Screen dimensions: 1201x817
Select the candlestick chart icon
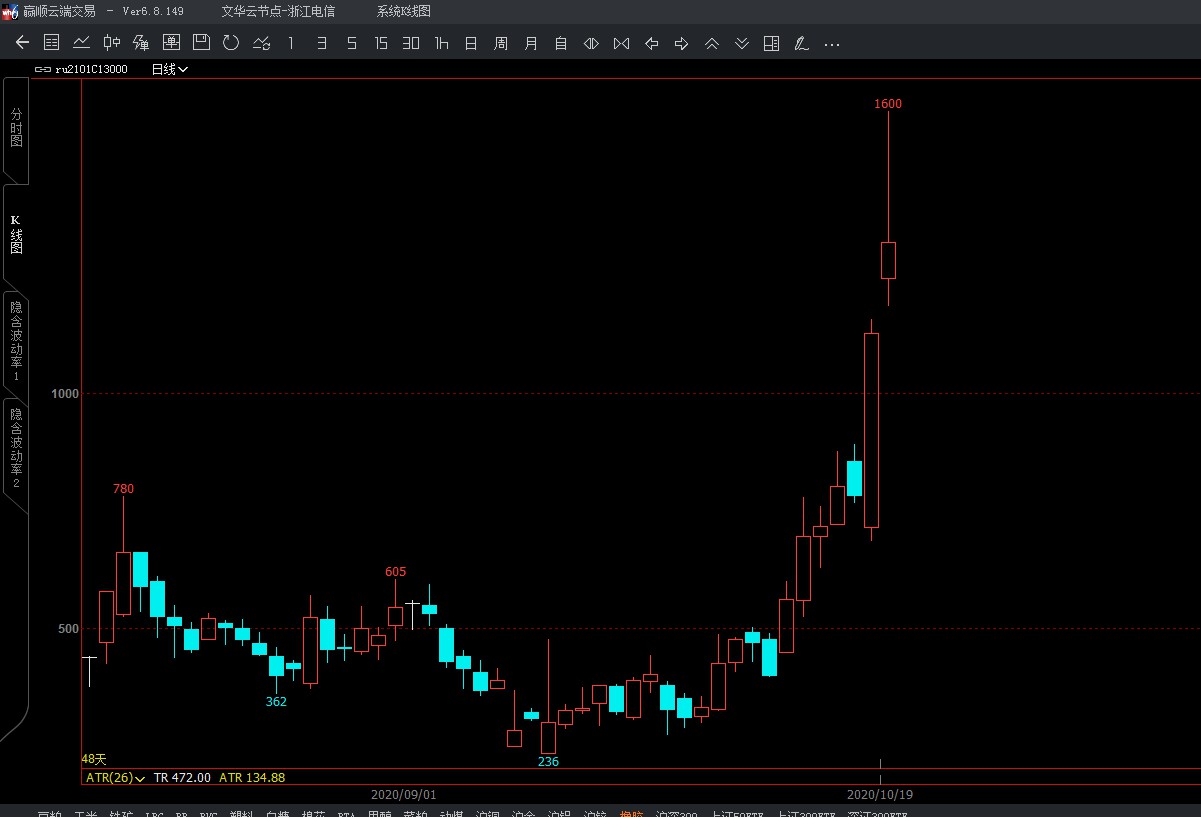112,43
